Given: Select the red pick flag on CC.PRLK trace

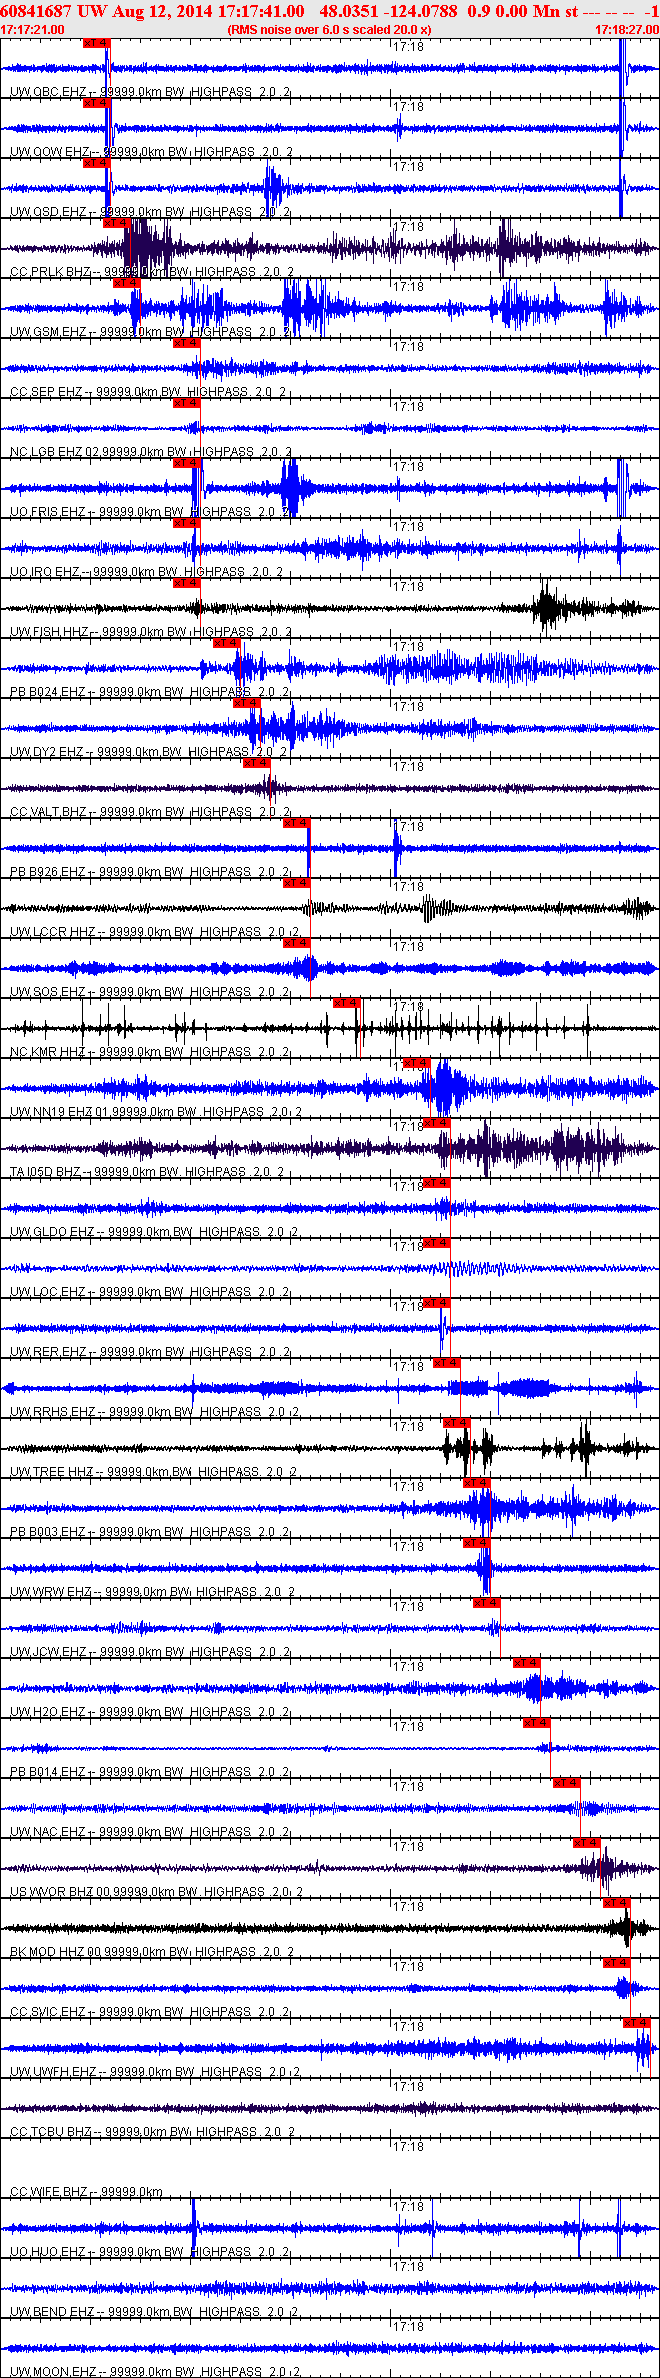Looking at the screenshot, I should (117, 223).
